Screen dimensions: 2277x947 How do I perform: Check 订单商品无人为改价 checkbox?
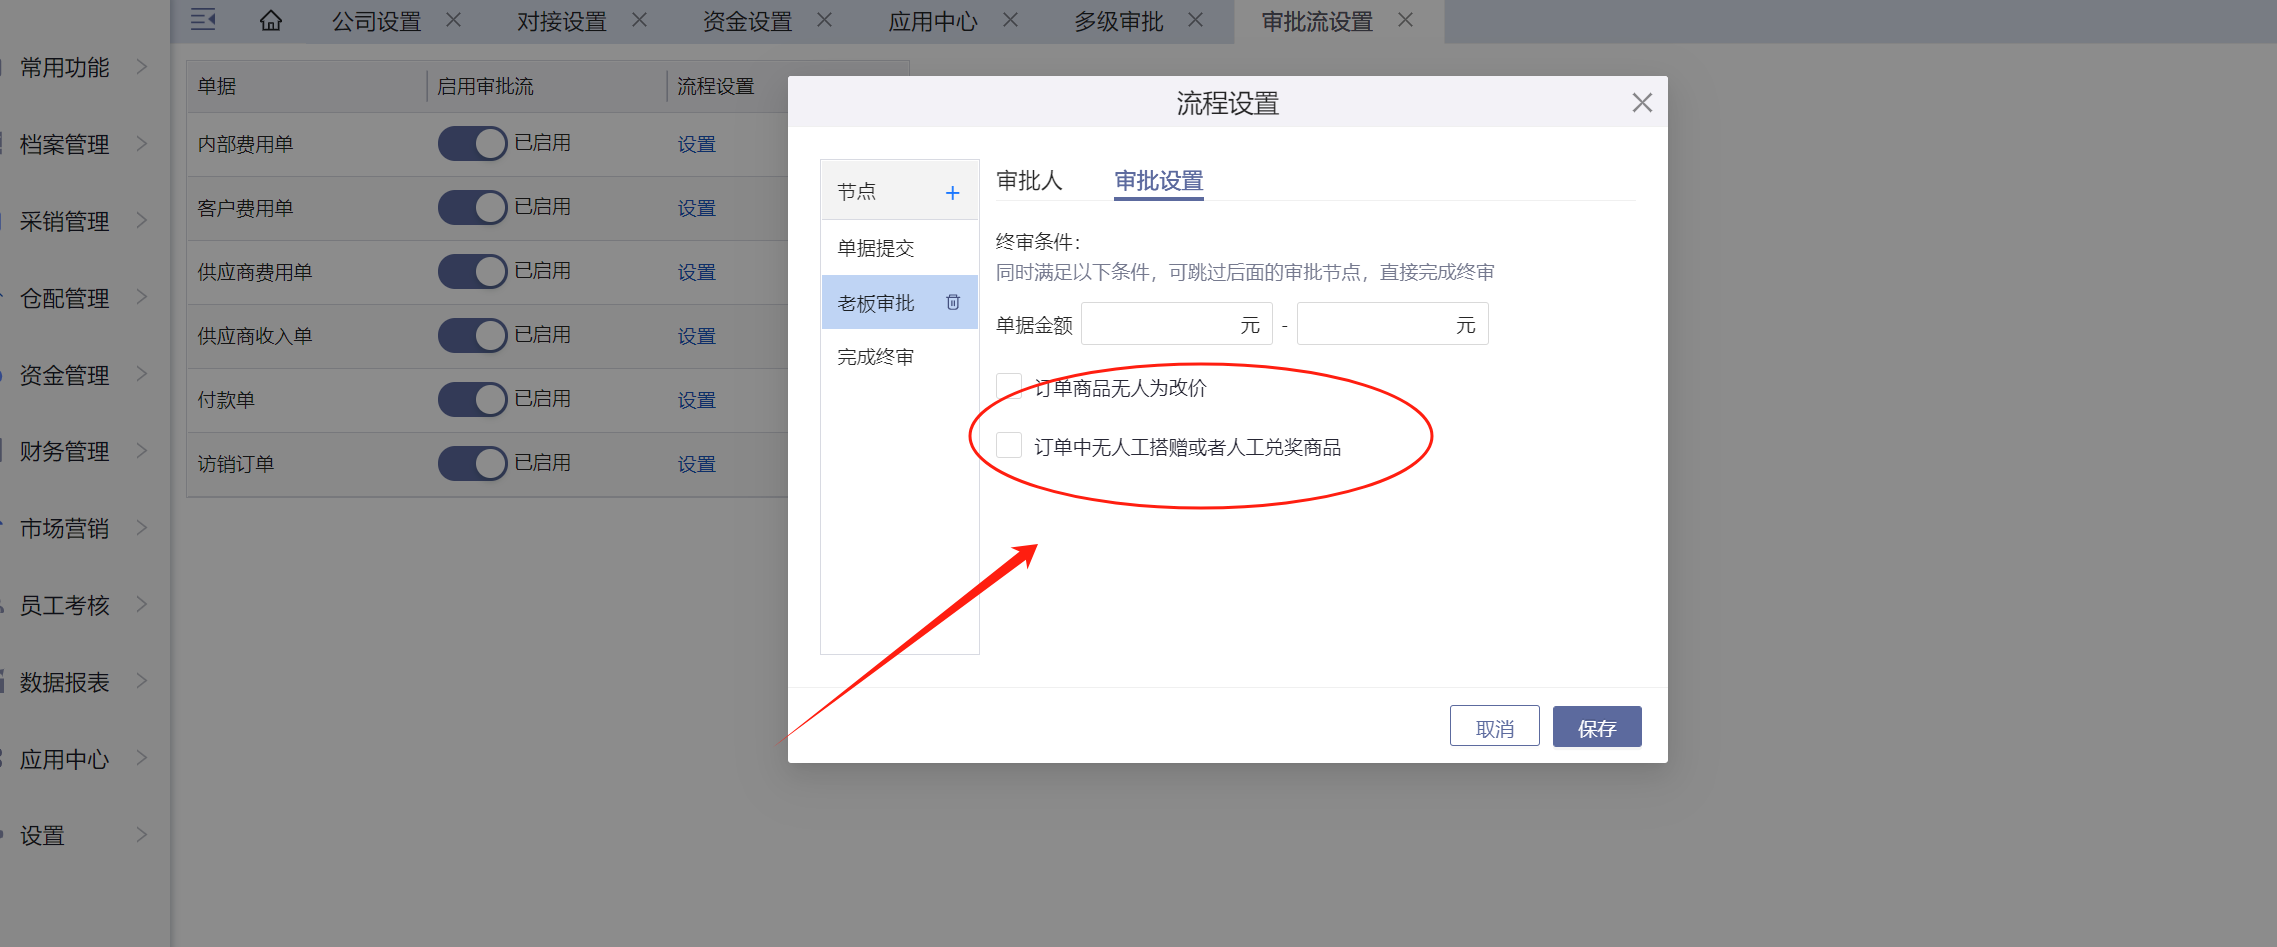[x=1009, y=387]
